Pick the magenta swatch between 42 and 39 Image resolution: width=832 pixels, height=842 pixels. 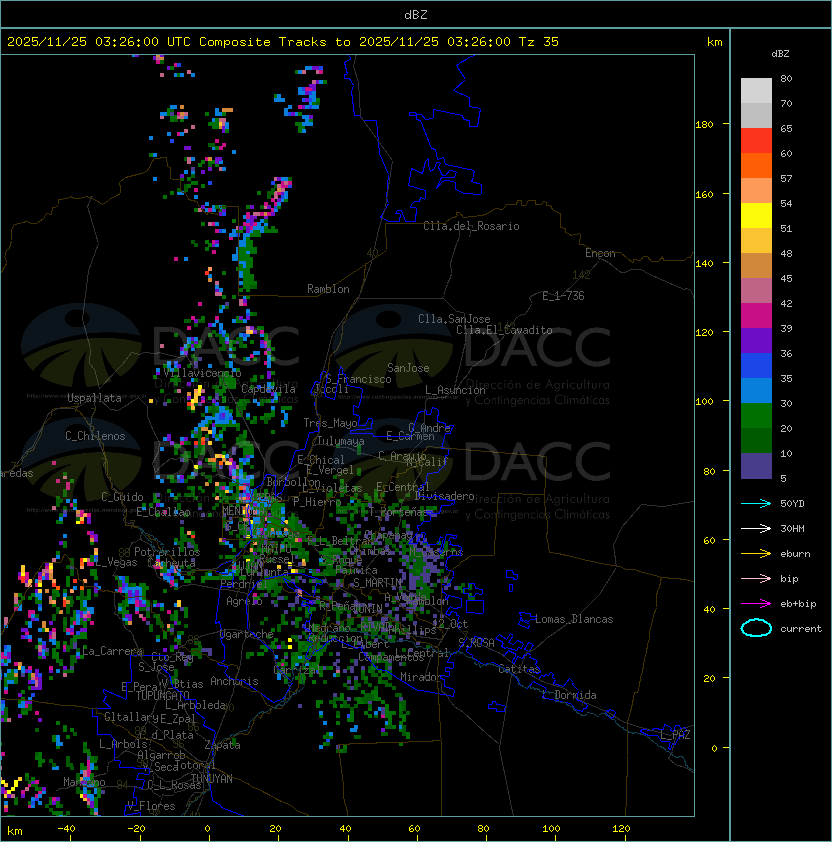[x=756, y=316]
